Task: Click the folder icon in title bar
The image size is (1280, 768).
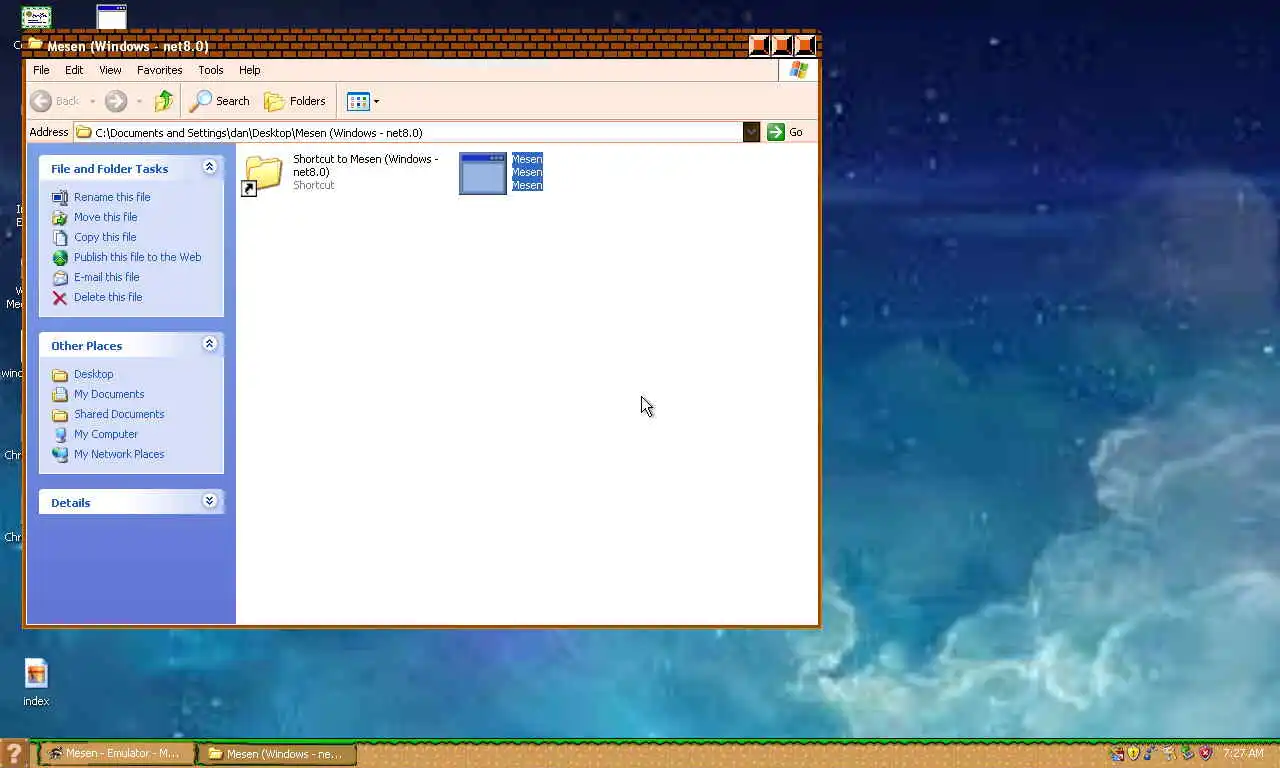Action: 35,44
